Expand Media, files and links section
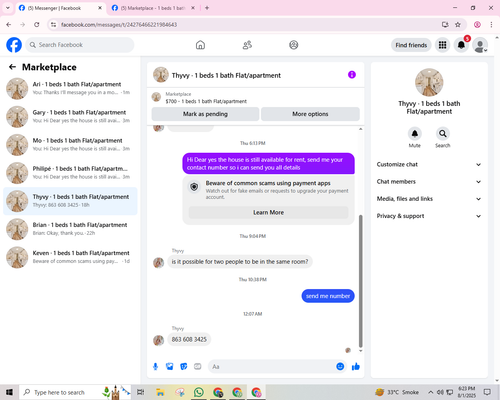The height and width of the screenshot is (400, 500). pyautogui.click(x=429, y=199)
